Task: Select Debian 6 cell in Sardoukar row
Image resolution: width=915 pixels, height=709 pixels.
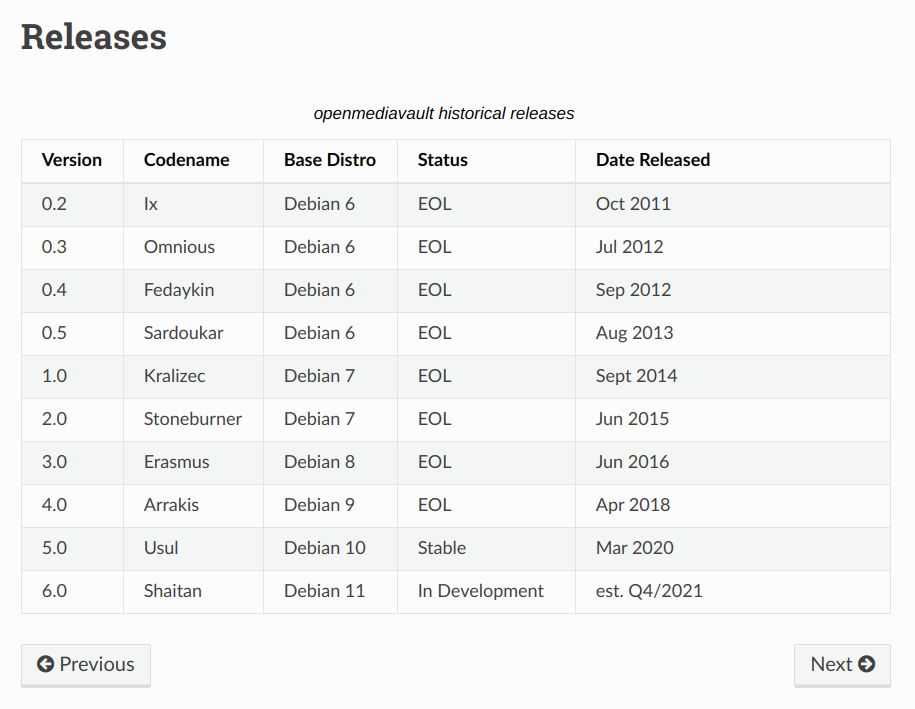Action: pos(319,333)
